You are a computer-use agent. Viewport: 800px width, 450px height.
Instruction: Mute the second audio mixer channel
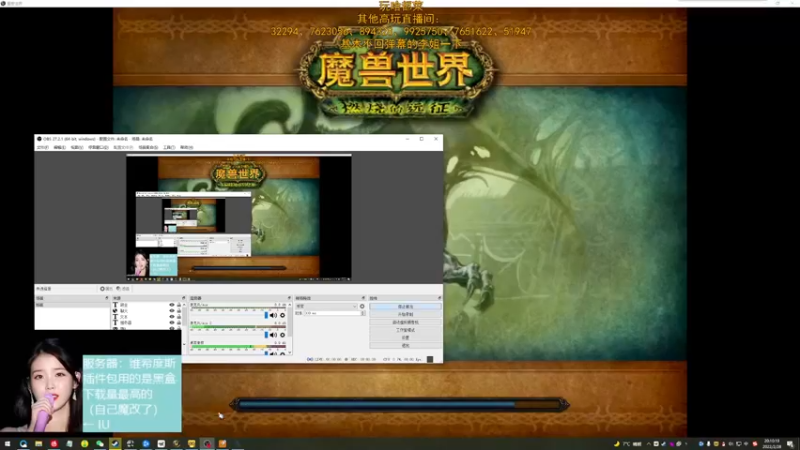pos(273,335)
